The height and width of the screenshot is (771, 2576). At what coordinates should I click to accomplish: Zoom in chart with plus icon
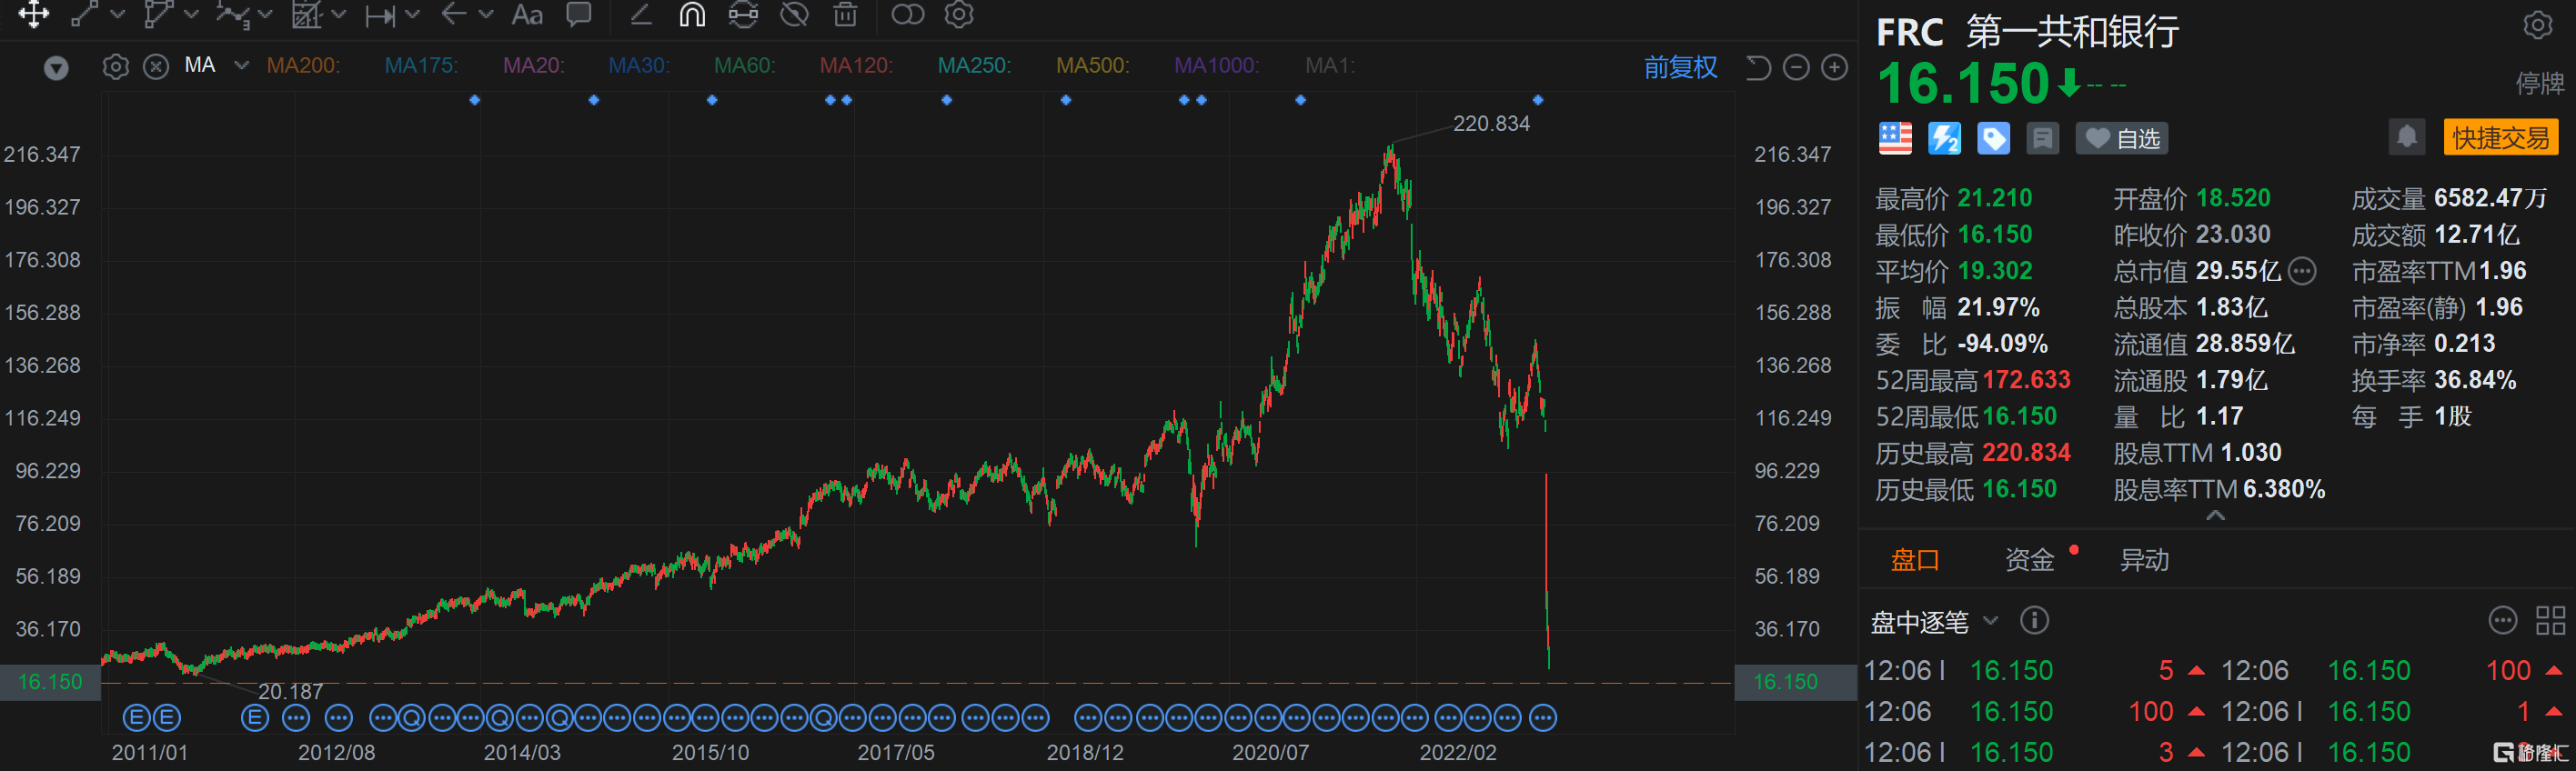pos(1834,67)
